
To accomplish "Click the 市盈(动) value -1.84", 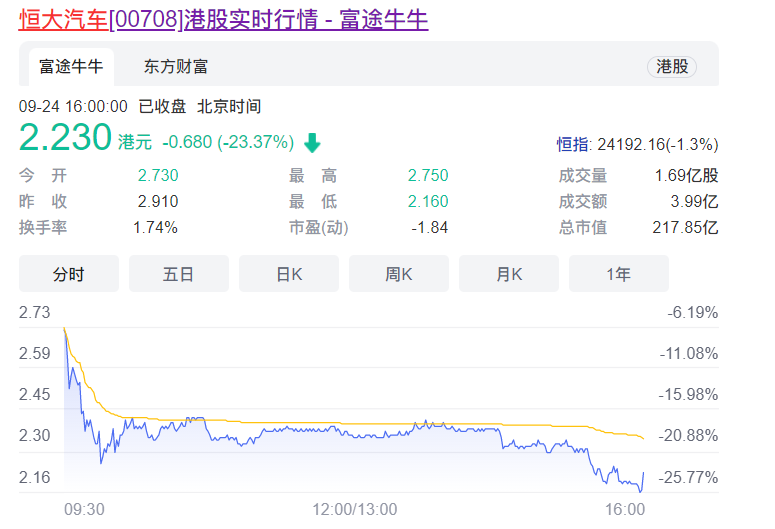I will (430, 227).
